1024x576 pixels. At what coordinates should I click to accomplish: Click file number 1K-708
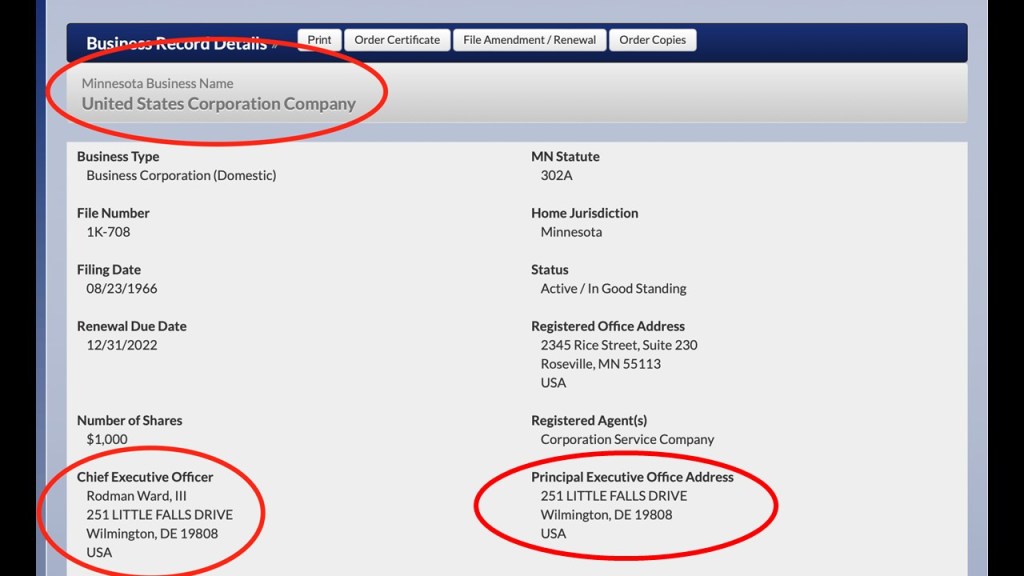coord(108,232)
